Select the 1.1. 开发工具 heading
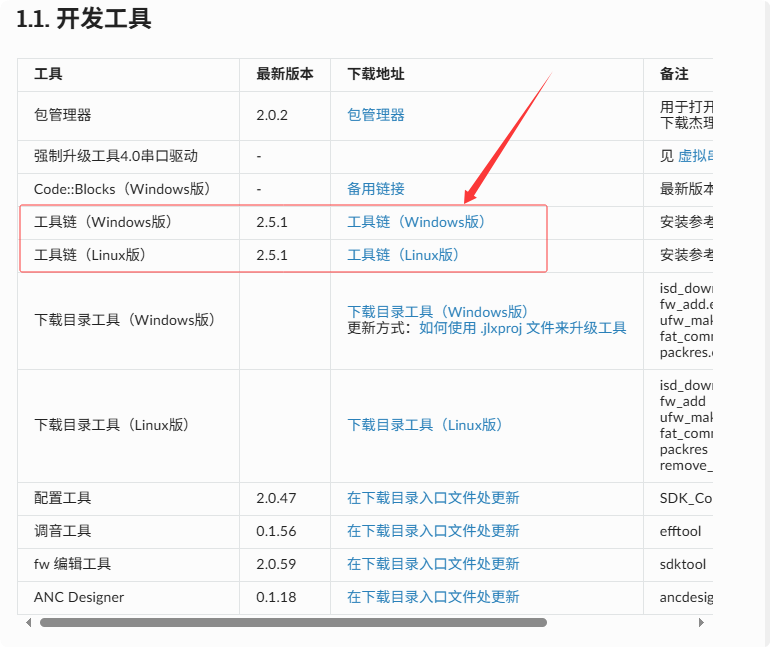770x647 pixels. [84, 20]
